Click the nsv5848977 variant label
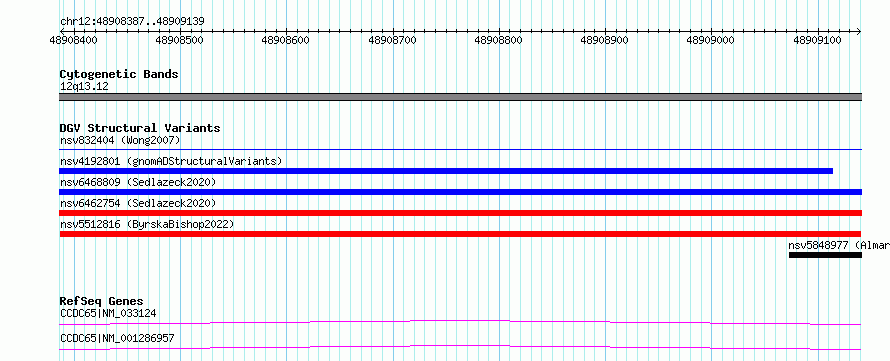Screen dimensions: 890x361 click(839, 245)
